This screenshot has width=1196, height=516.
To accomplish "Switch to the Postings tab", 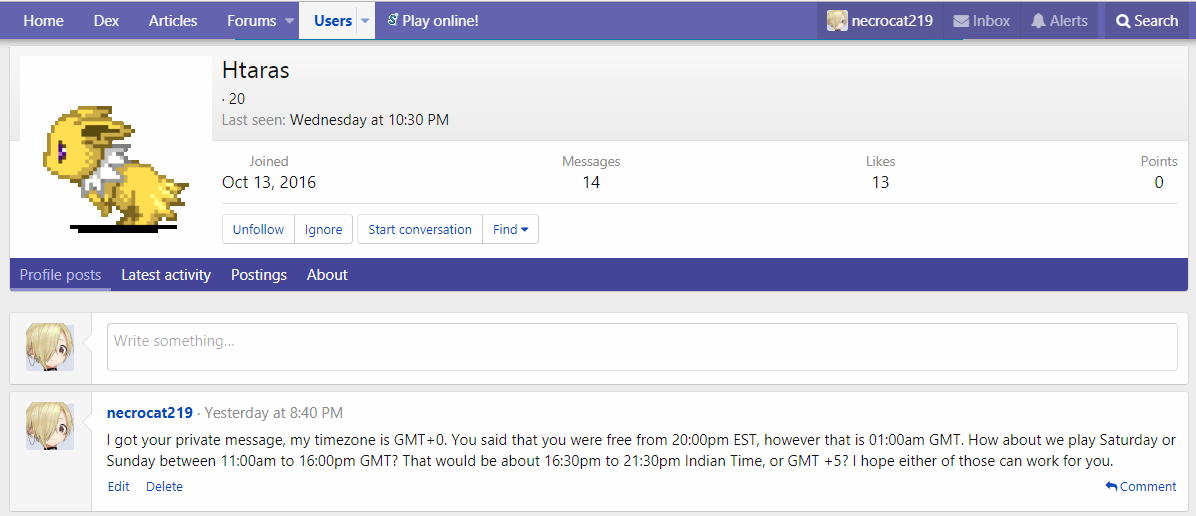I will (258, 275).
